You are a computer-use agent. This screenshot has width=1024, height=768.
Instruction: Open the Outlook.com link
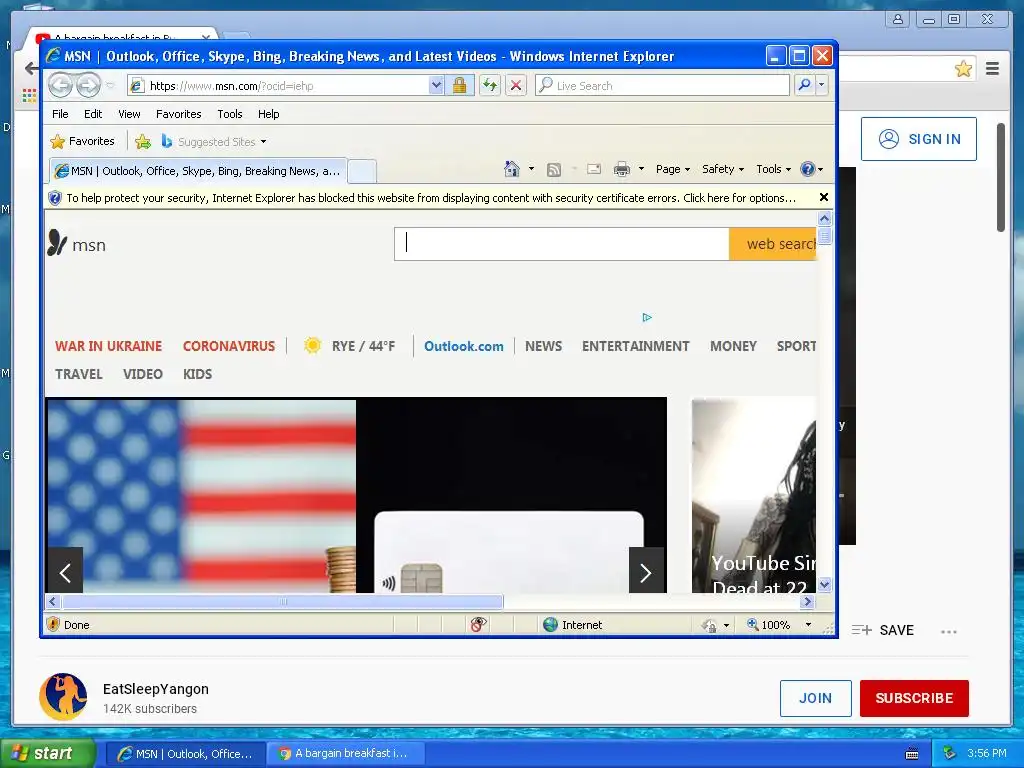pyautogui.click(x=464, y=346)
